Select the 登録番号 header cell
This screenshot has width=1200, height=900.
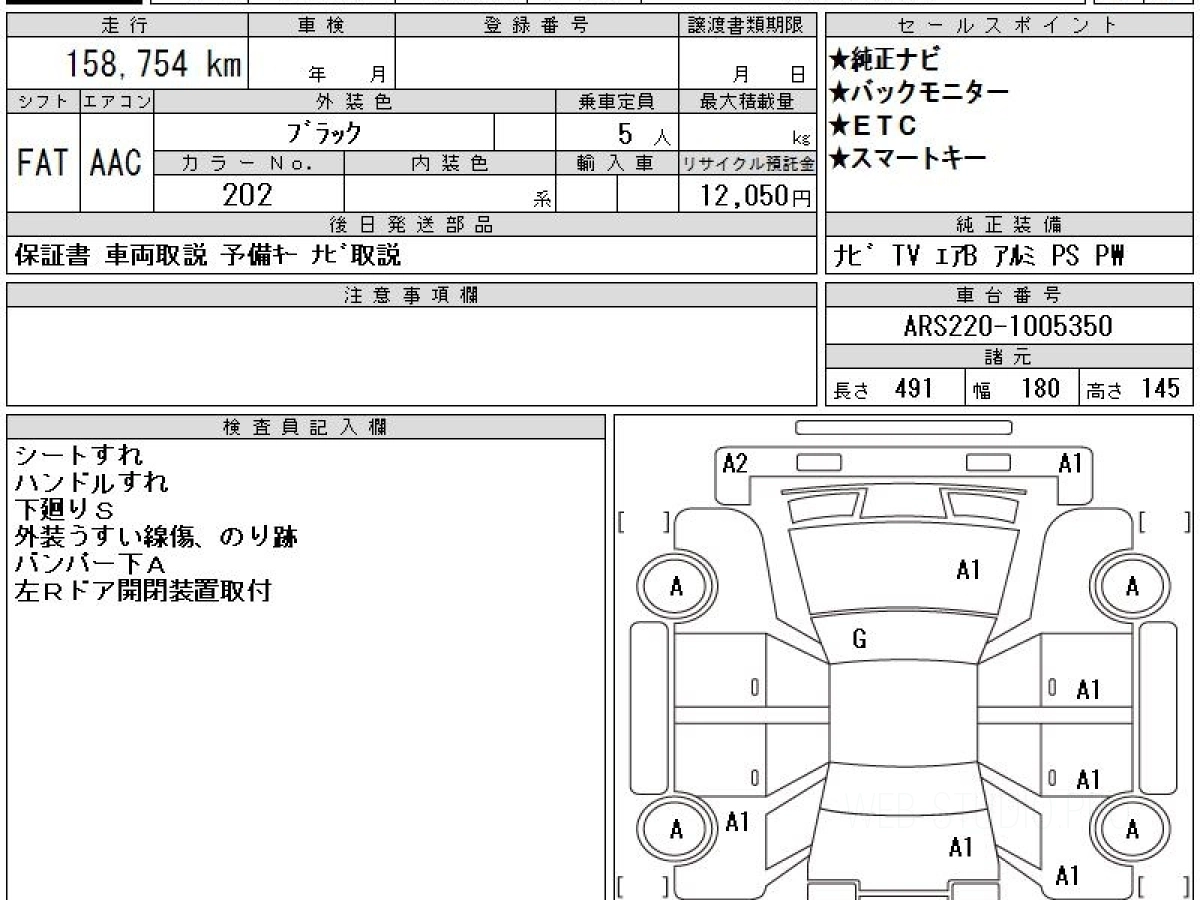(537, 25)
